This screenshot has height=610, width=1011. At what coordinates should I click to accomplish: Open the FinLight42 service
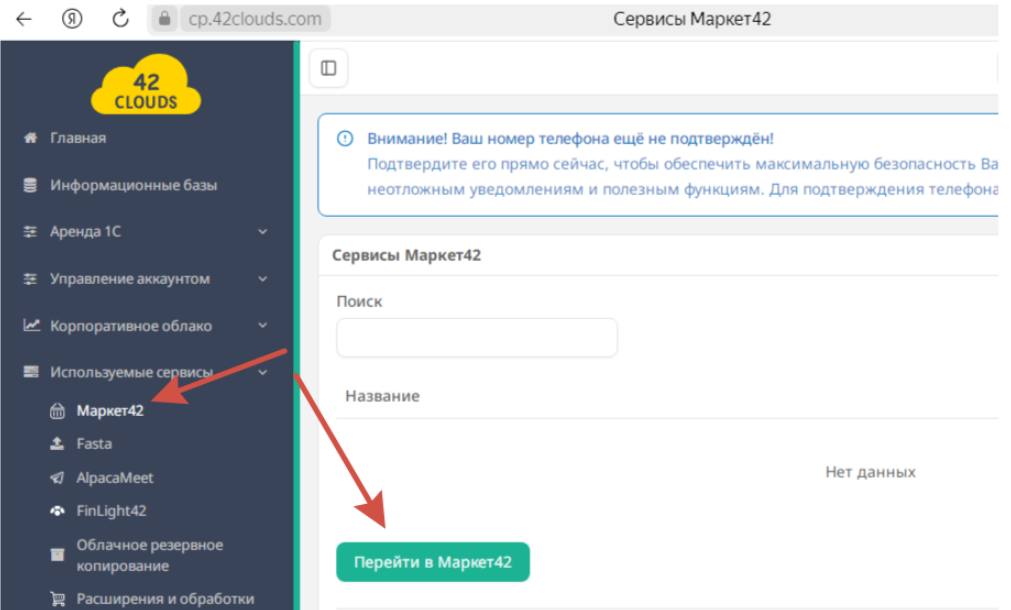pyautogui.click(x=112, y=511)
